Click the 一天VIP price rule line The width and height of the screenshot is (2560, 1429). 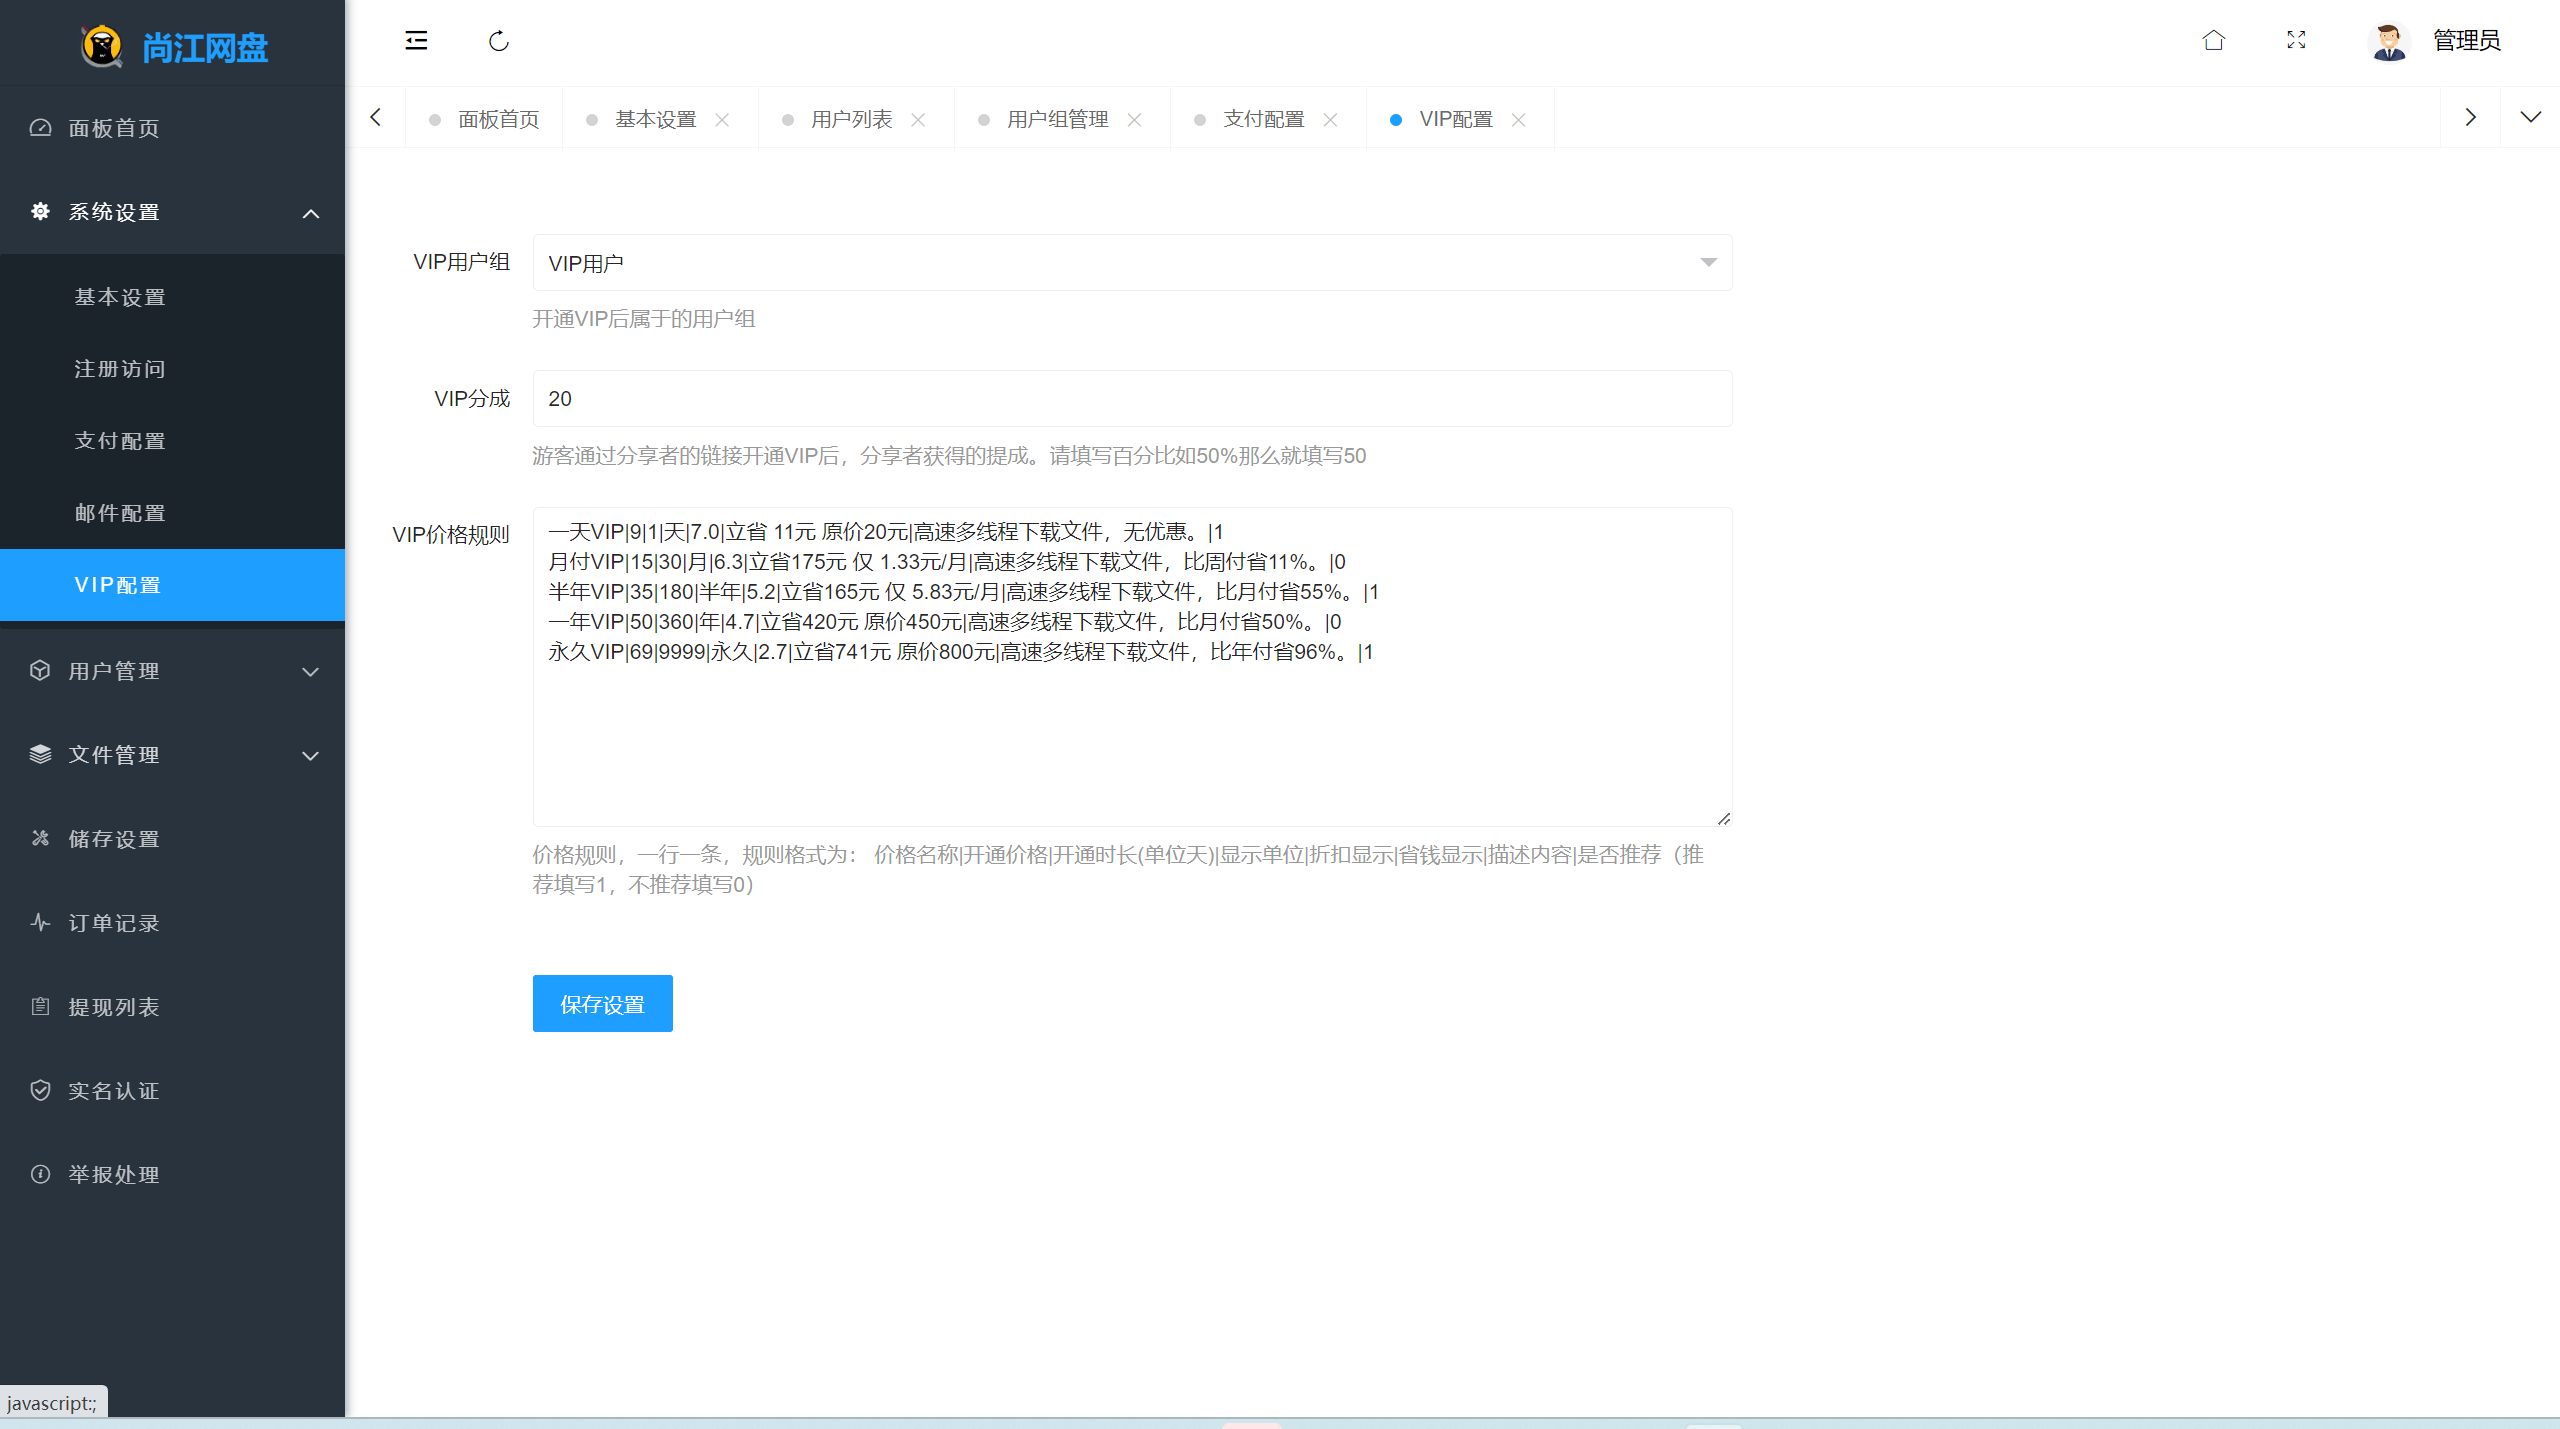(885, 532)
